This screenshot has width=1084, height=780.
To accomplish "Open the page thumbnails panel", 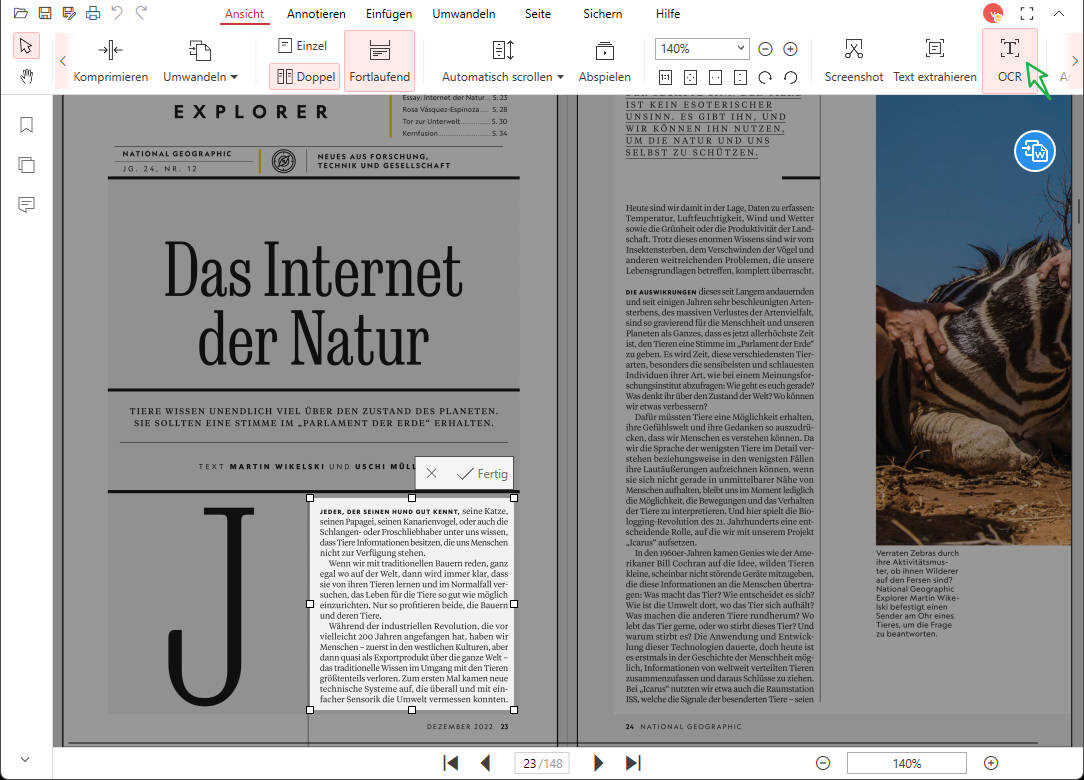I will (x=25, y=165).
